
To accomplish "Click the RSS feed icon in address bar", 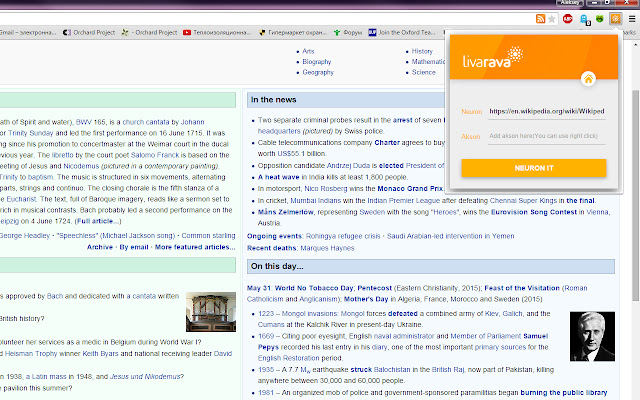I will 541,18.
